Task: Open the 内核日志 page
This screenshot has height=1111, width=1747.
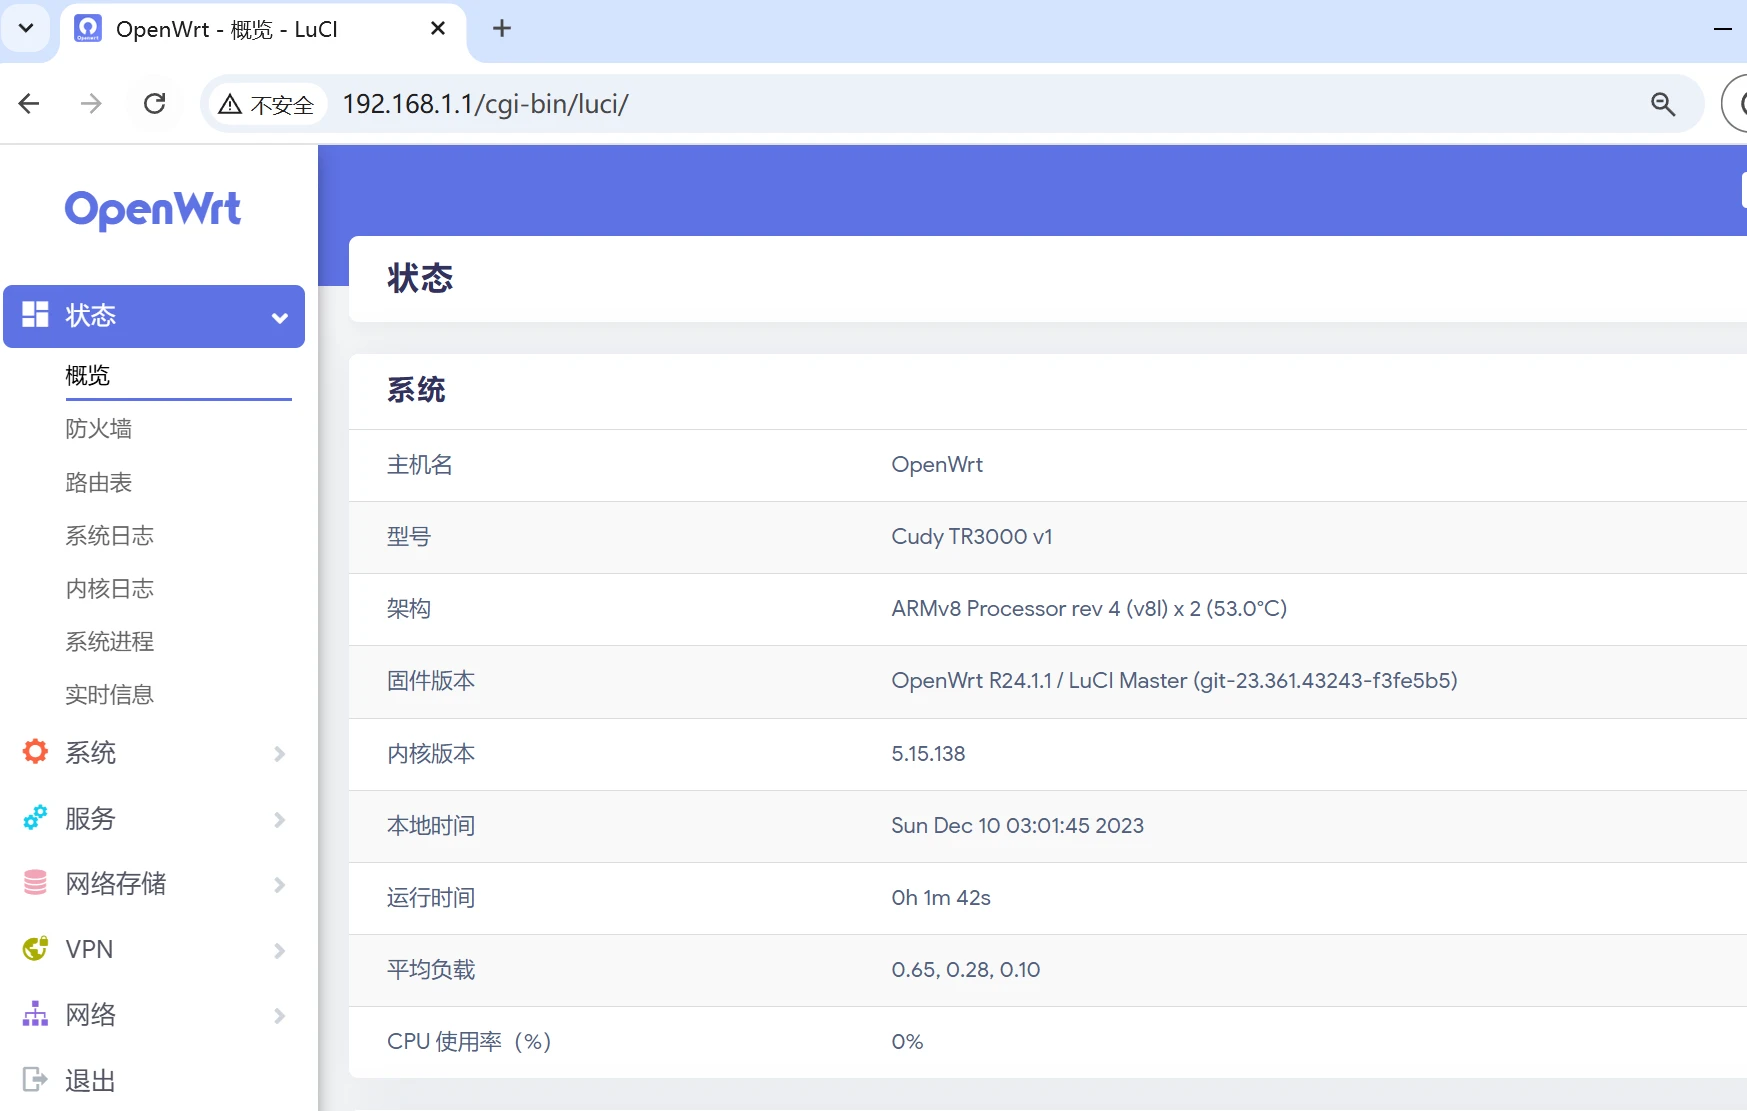Action: (x=110, y=589)
